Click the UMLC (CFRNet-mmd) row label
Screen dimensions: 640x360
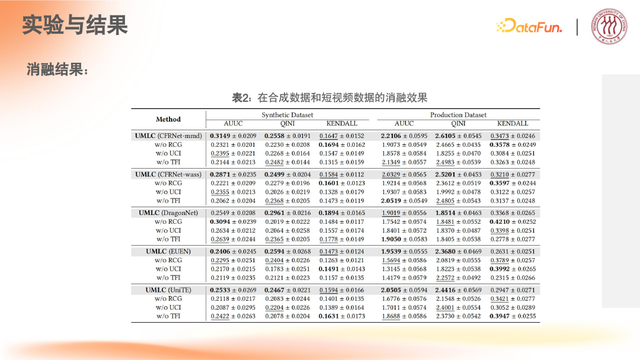coord(168,136)
